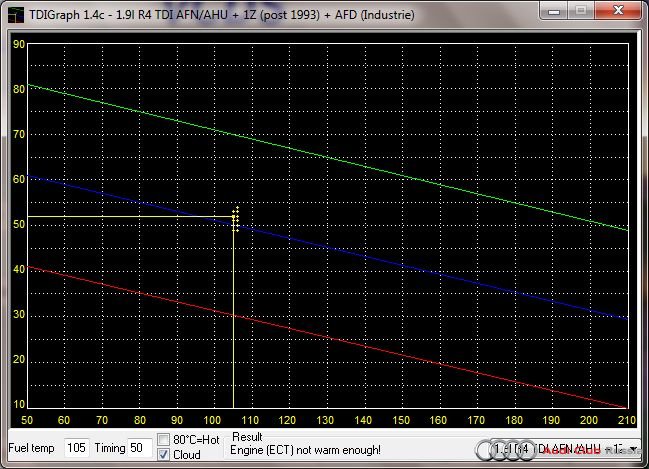Click y-axis label 90
The width and height of the screenshot is (649, 469).
[19, 44]
